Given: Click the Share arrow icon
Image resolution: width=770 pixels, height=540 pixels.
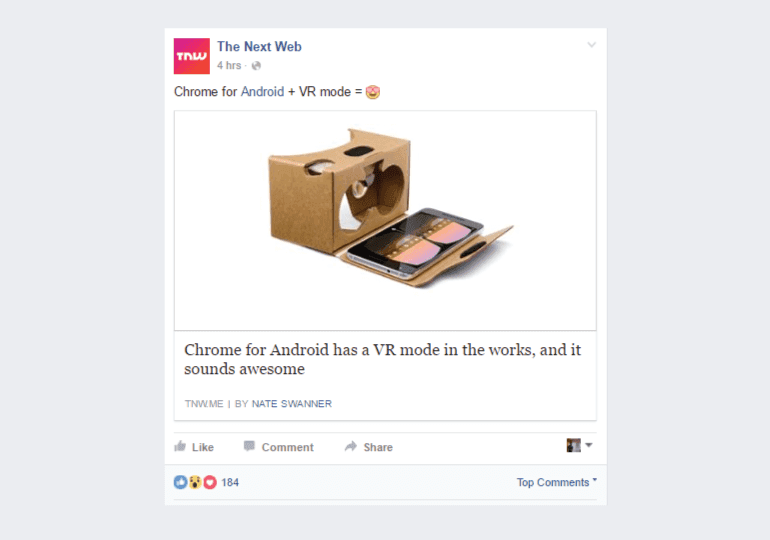Looking at the screenshot, I should coord(351,446).
